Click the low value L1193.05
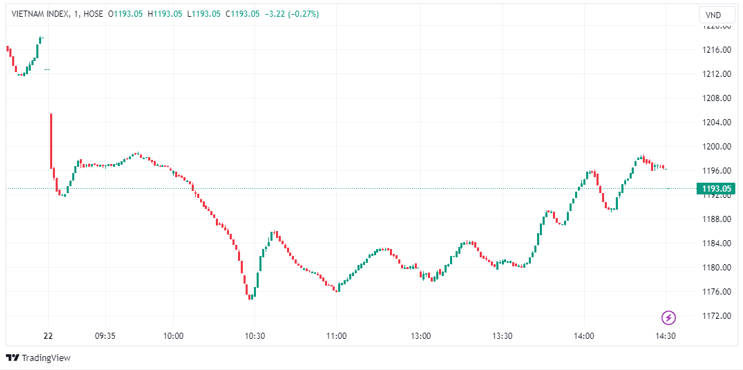 click(204, 15)
